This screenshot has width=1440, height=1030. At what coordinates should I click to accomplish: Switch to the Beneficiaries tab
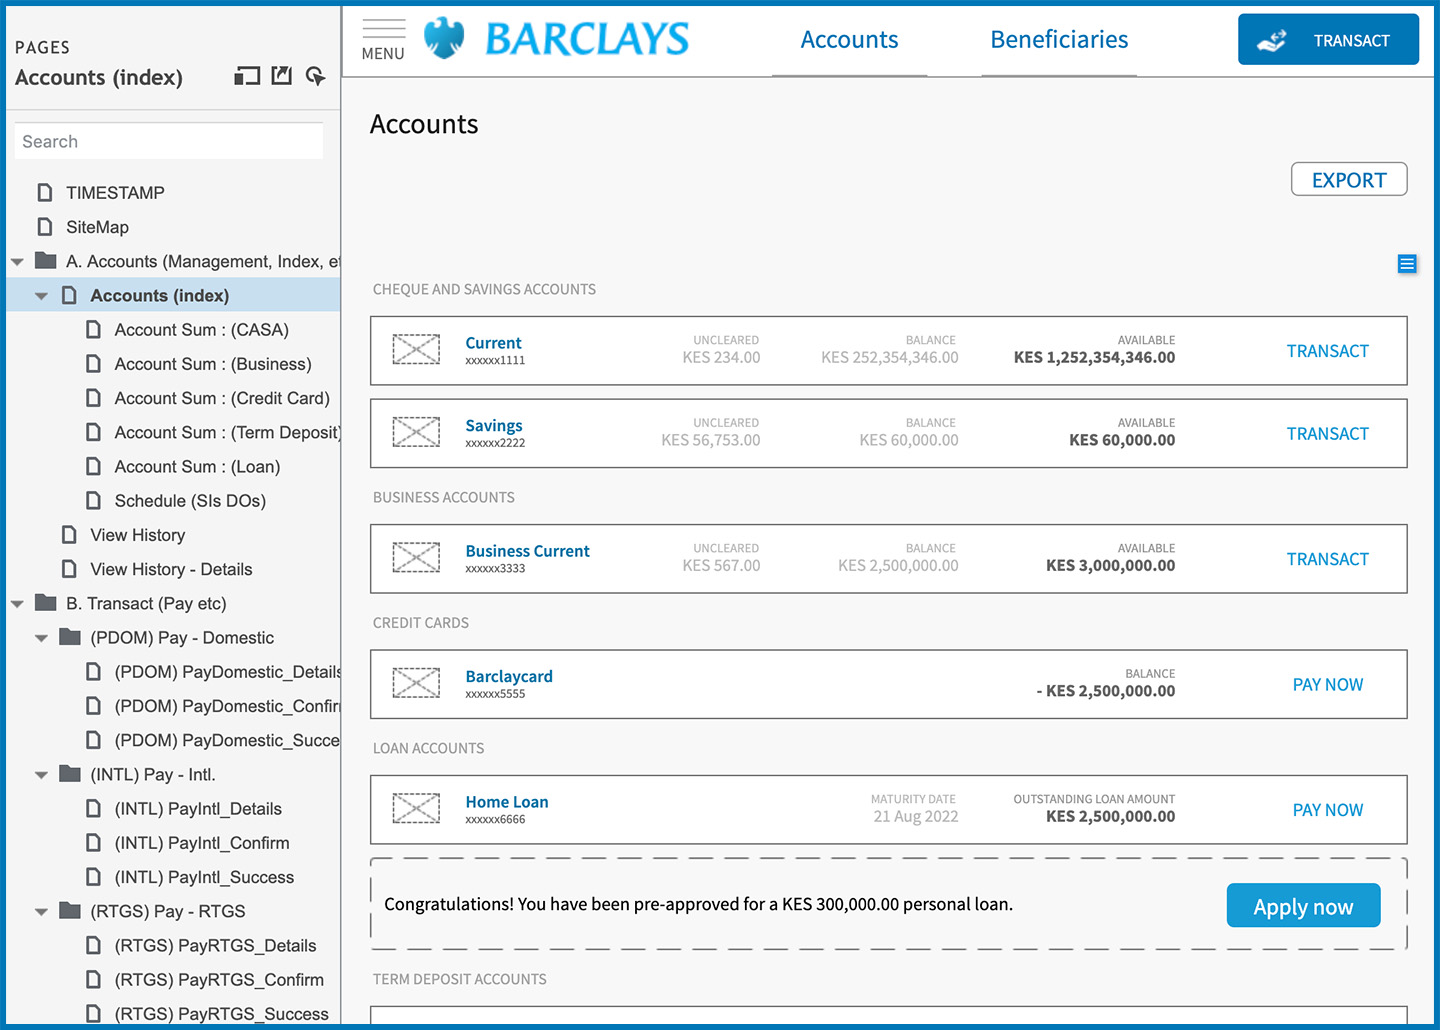[x=1059, y=40]
